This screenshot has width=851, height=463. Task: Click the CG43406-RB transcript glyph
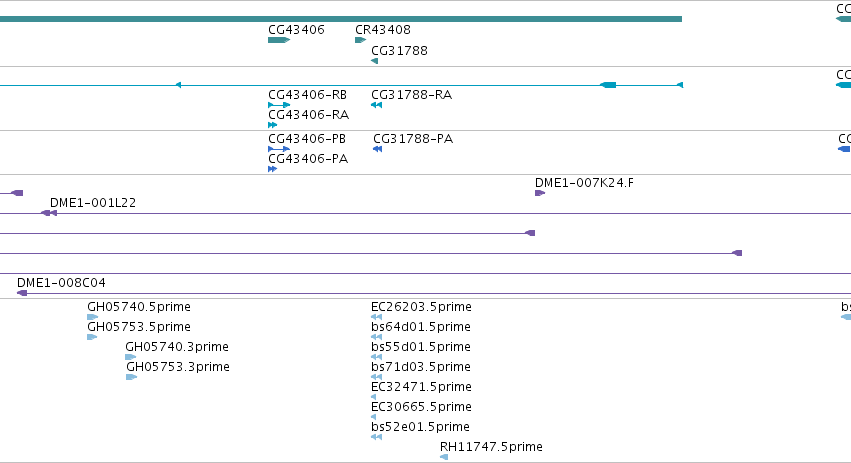[279, 105]
